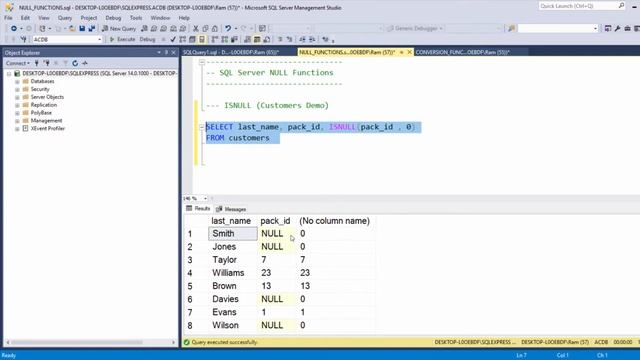This screenshot has height=360, width=640.
Task: Click the Paste icon in toolbar
Action: pos(215,29)
